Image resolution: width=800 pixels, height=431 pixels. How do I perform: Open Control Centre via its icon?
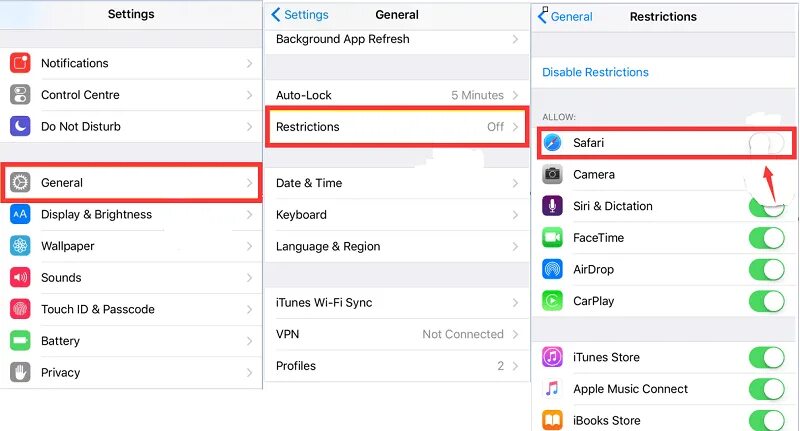click(x=20, y=95)
